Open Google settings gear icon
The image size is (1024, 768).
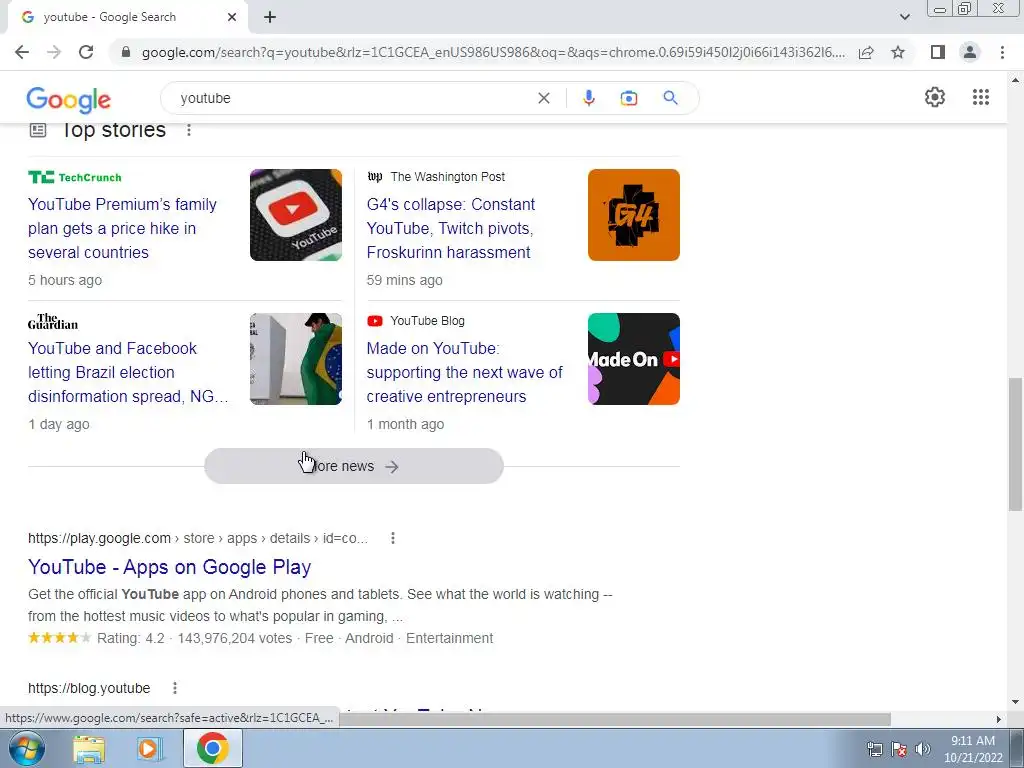click(x=935, y=97)
